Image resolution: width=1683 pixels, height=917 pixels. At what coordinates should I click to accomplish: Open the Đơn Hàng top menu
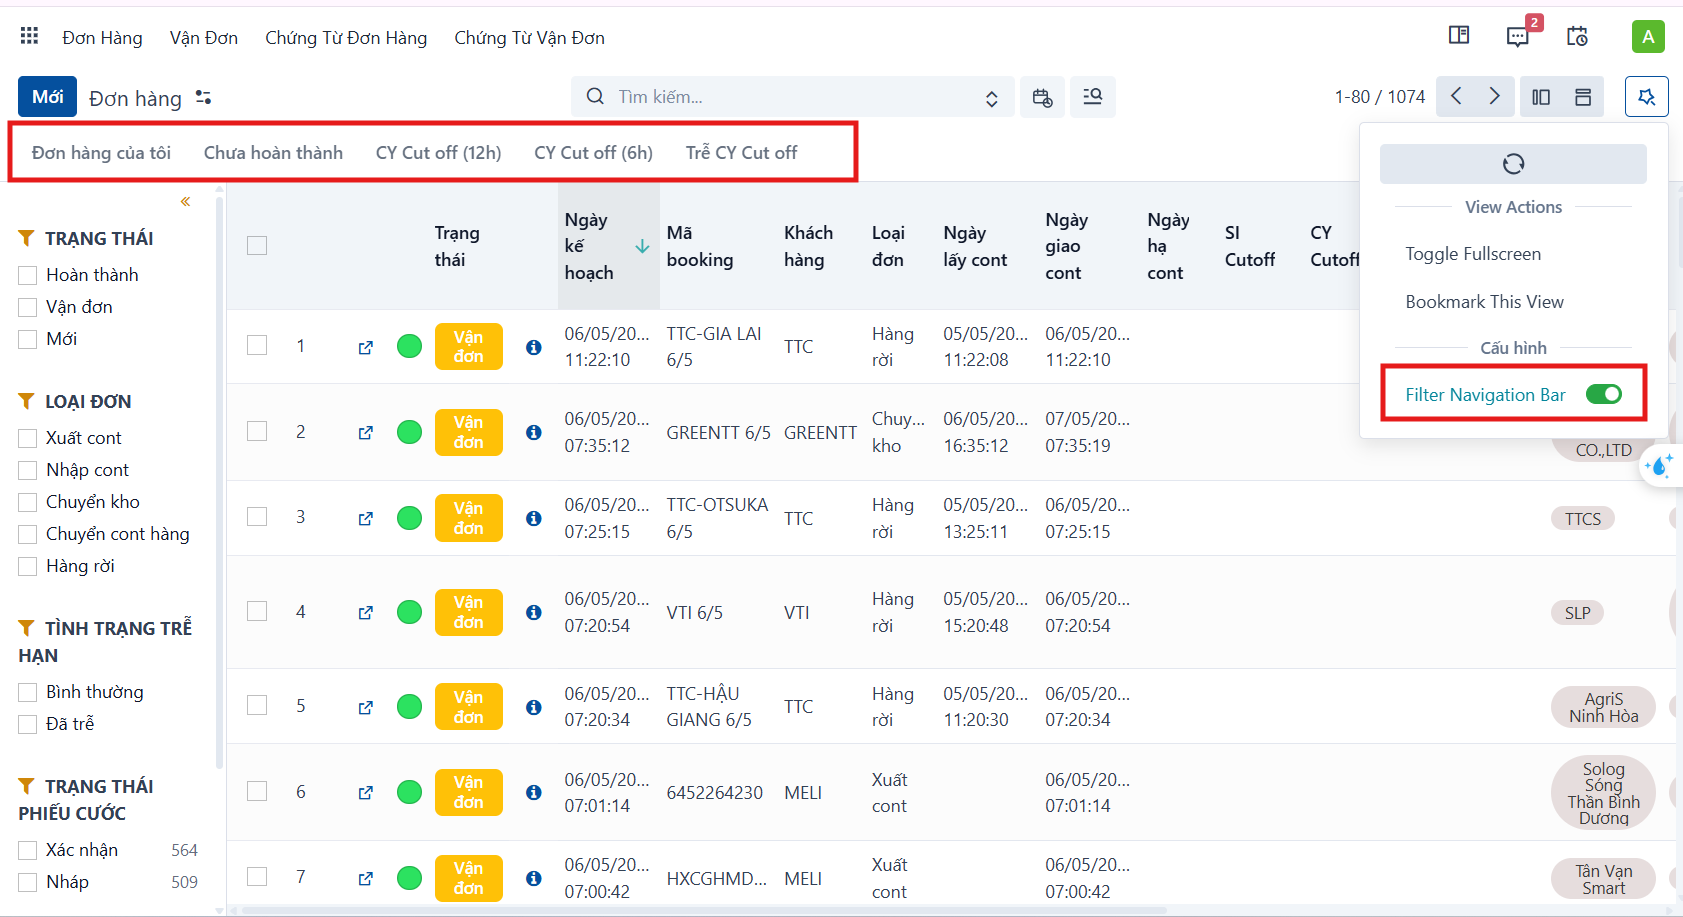[102, 38]
